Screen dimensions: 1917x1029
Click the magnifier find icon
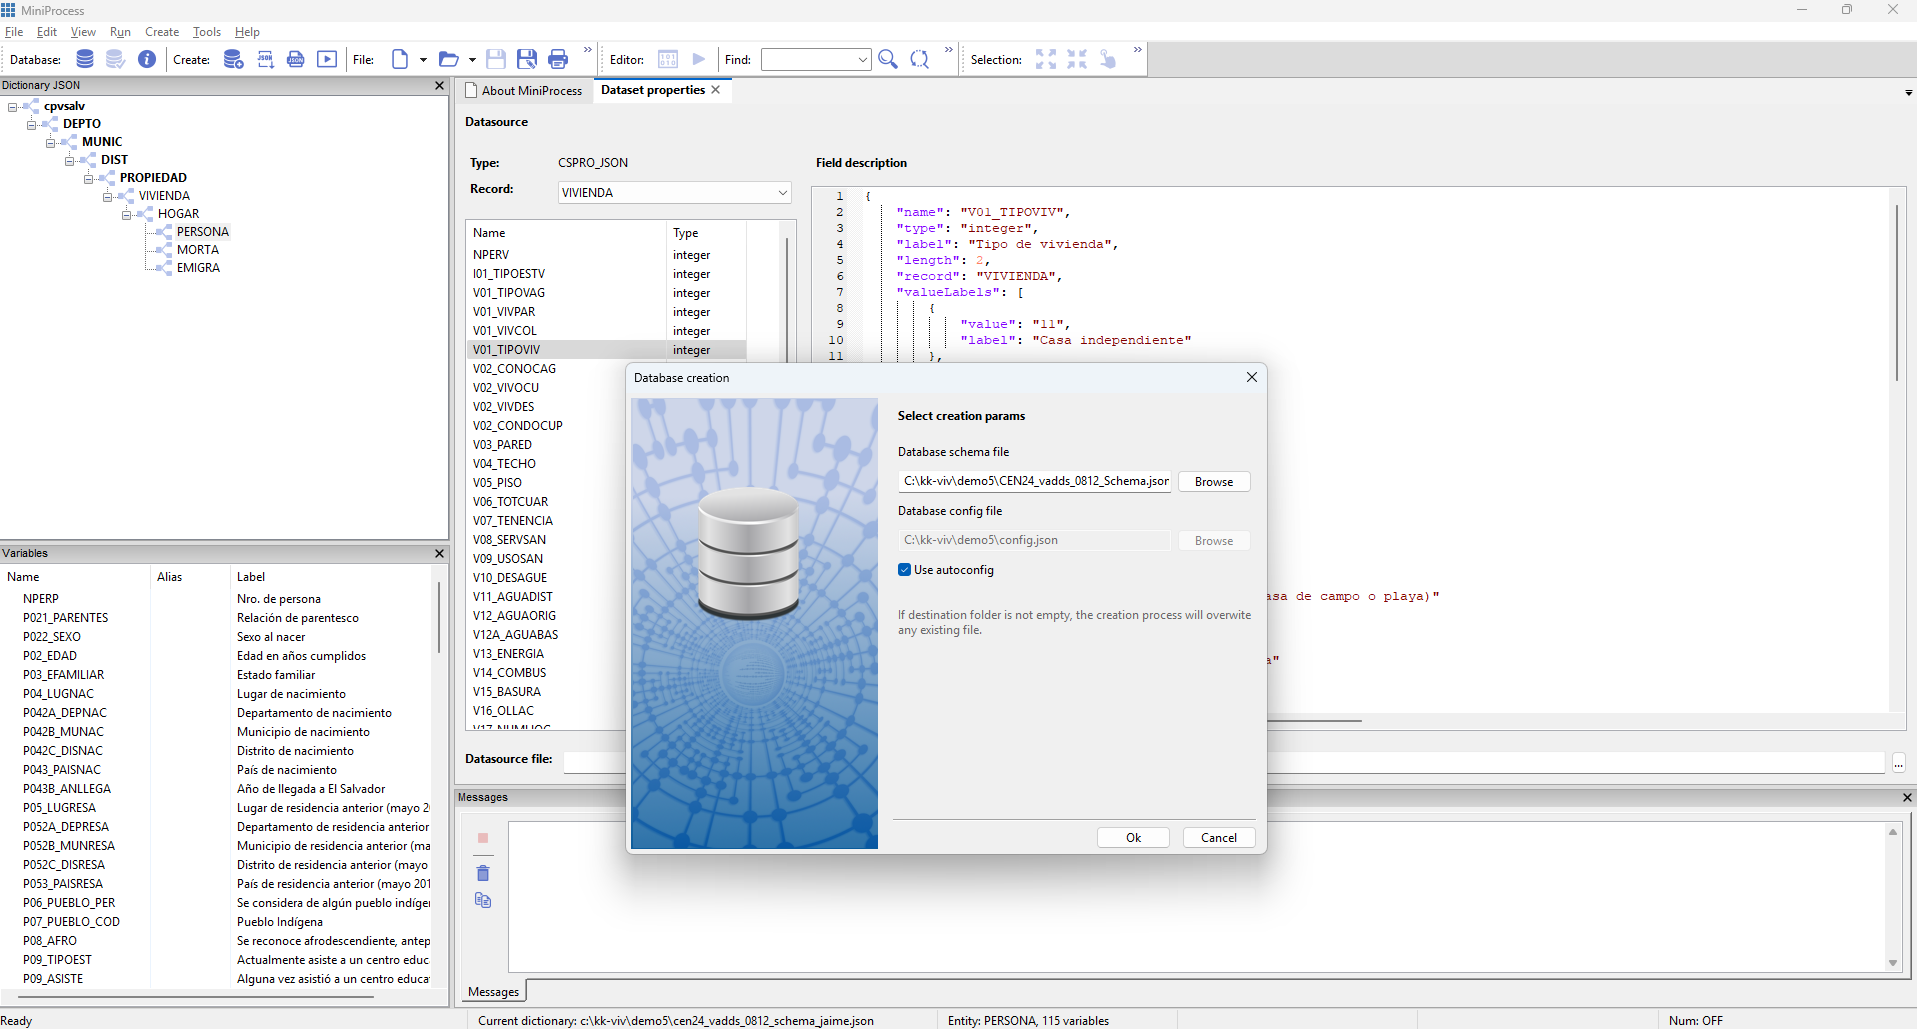click(887, 59)
